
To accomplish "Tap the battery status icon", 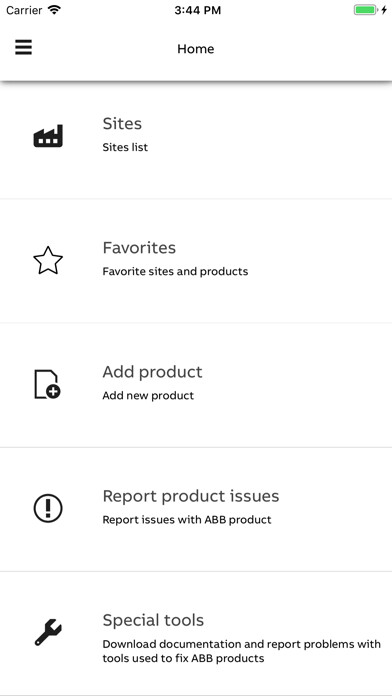I will tap(366, 10).
